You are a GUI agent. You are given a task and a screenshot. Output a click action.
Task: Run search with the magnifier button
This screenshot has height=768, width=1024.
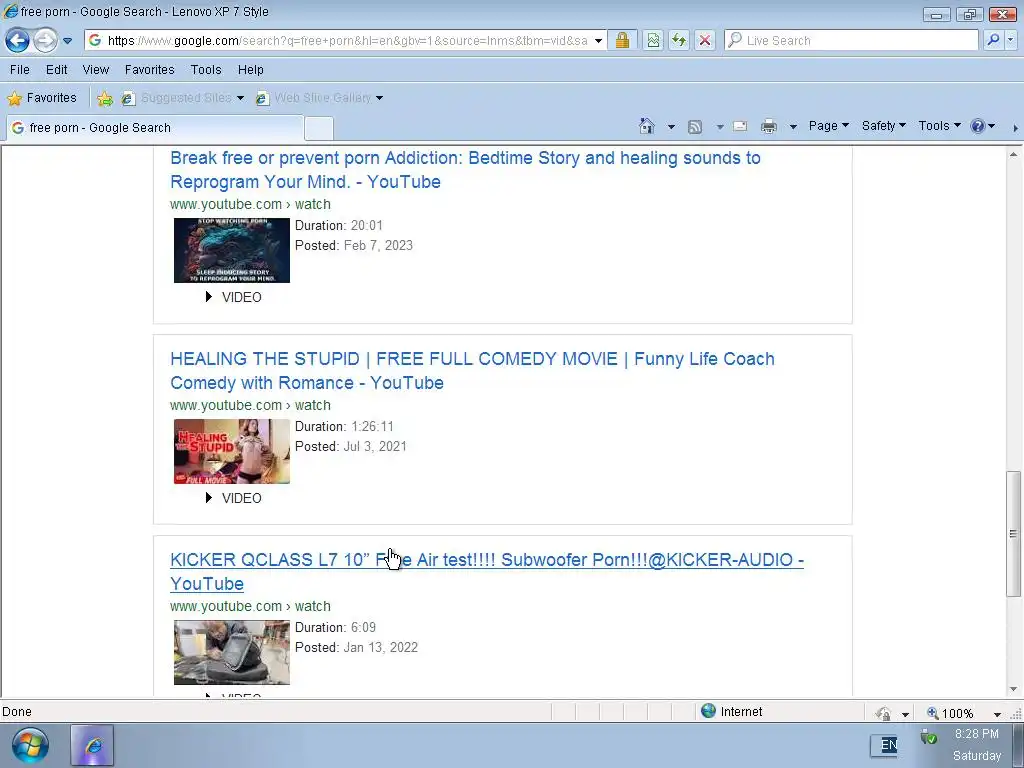(993, 40)
